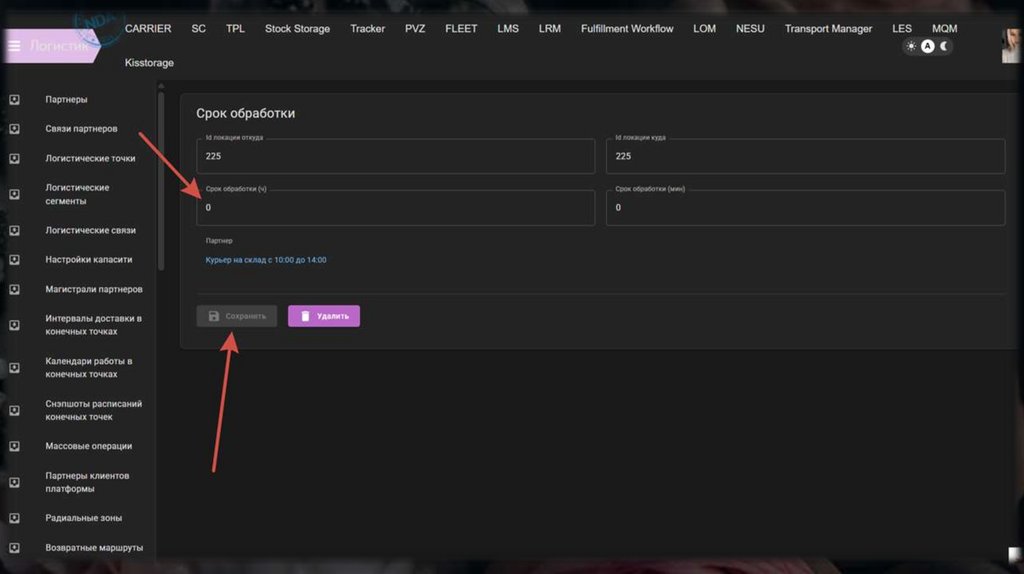Click the icon next to Логистические точки
The width and height of the screenshot is (1024, 574).
coord(14,158)
